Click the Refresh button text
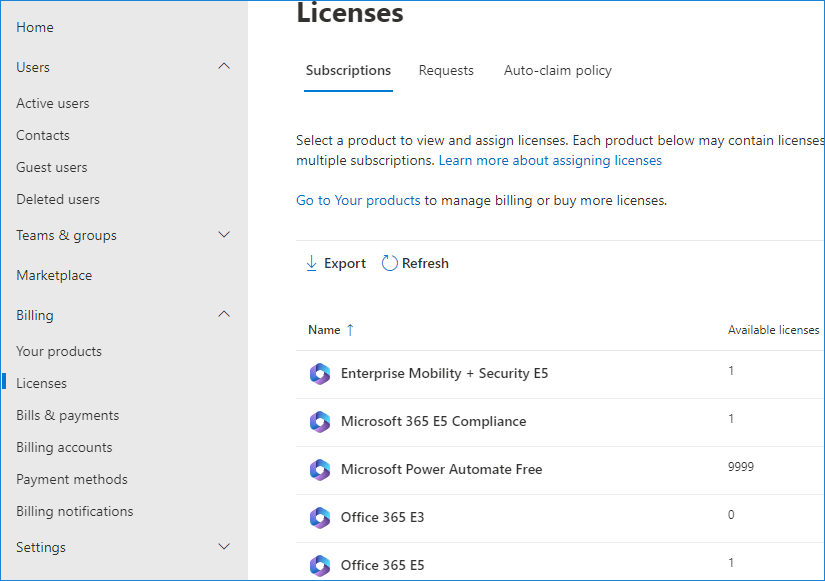 [x=425, y=263]
